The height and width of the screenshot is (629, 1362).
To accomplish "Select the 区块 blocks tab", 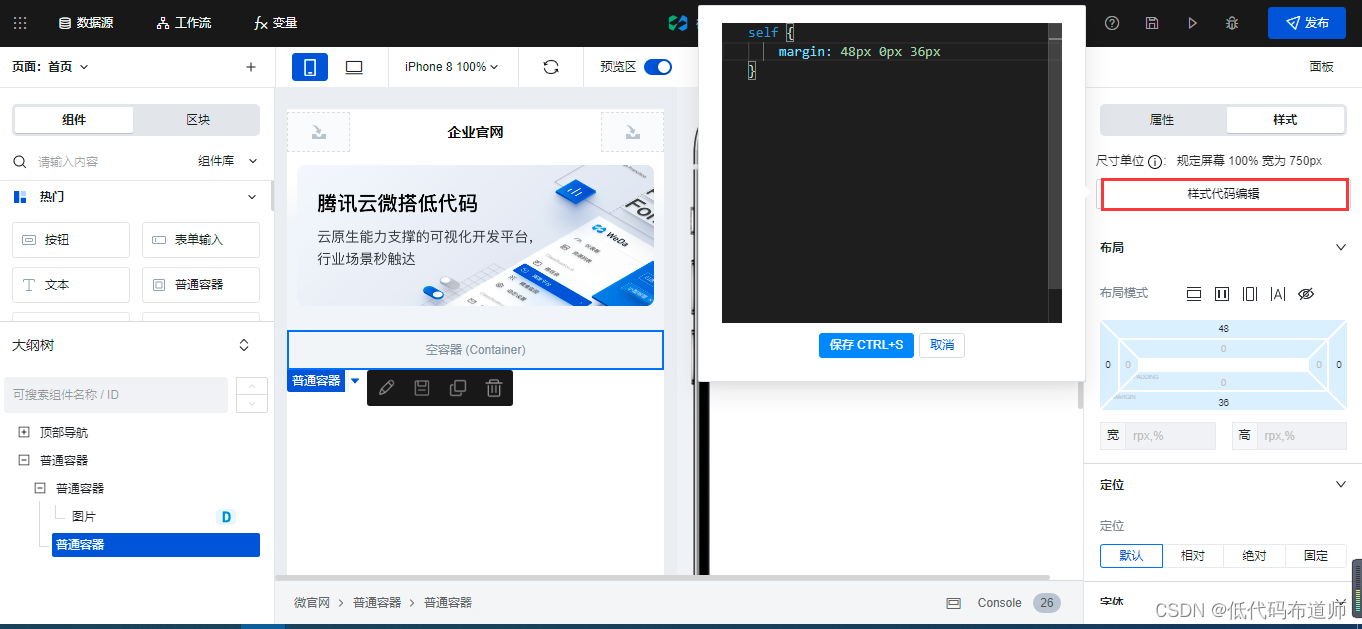I will click(198, 120).
